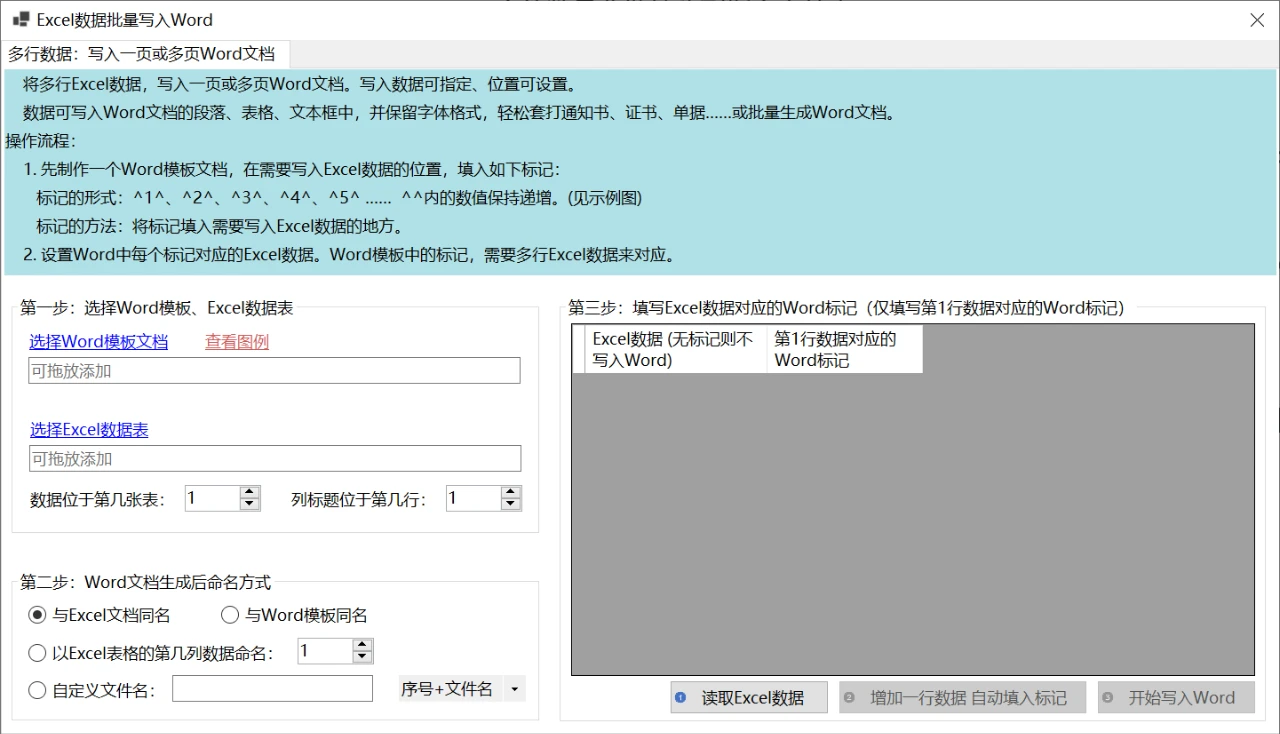Click the 读取Excel数据 button
The image size is (1280, 734).
click(749, 698)
